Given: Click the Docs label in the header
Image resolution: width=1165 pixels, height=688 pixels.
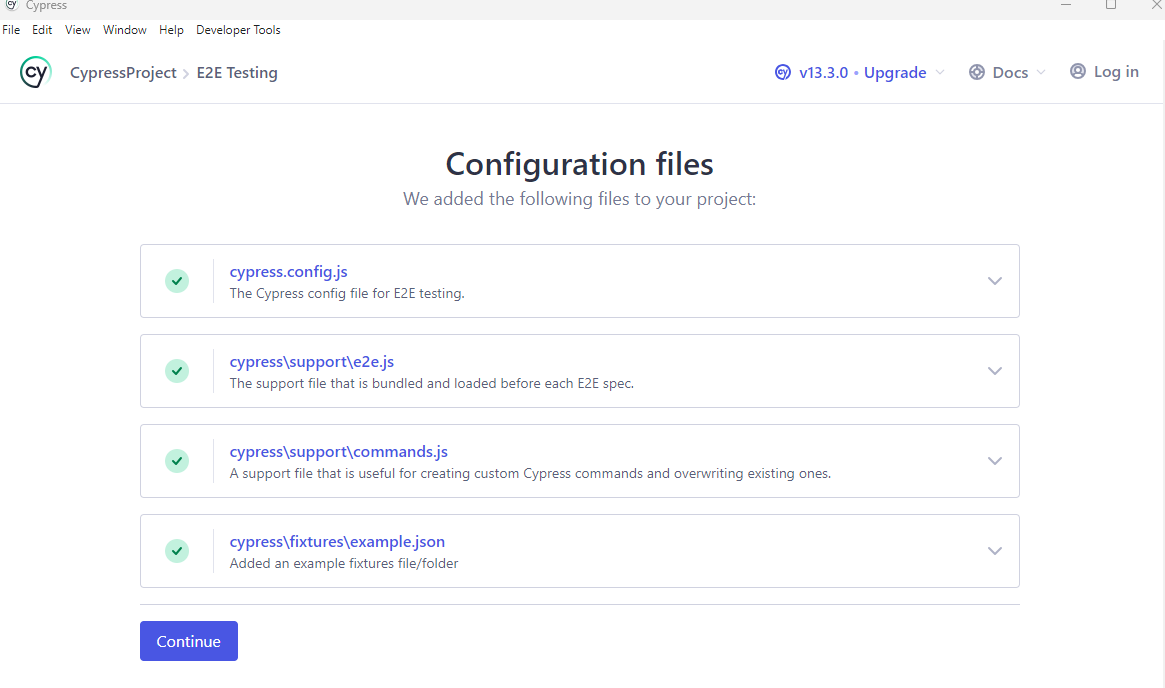Looking at the screenshot, I should point(1010,72).
